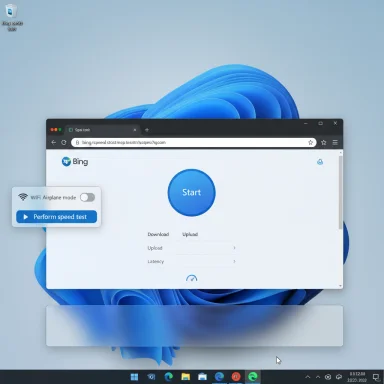The height and width of the screenshot is (384, 384).
Task: Click the scrollbar down arrow
Action: click(x=340, y=286)
